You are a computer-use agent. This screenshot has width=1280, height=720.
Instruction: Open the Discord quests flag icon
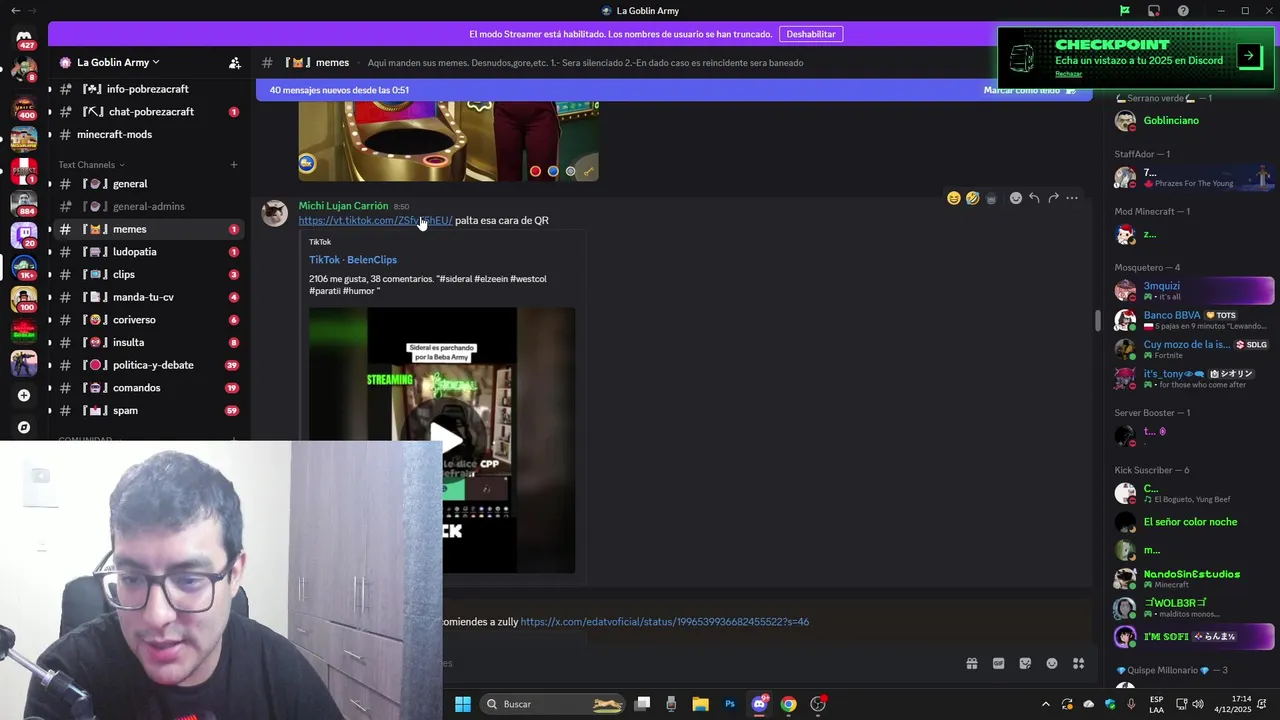(x=1124, y=11)
